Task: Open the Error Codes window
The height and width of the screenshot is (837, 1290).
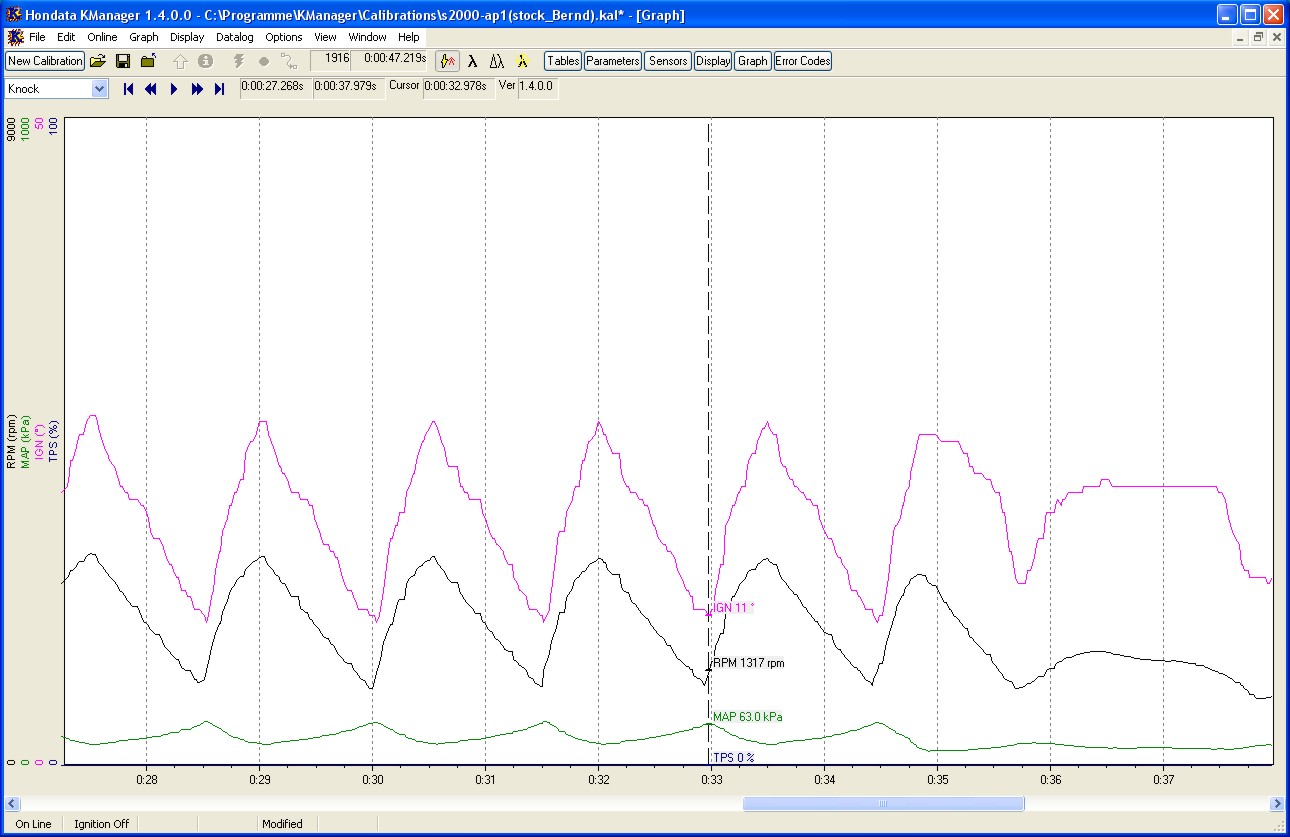Action: coord(802,61)
